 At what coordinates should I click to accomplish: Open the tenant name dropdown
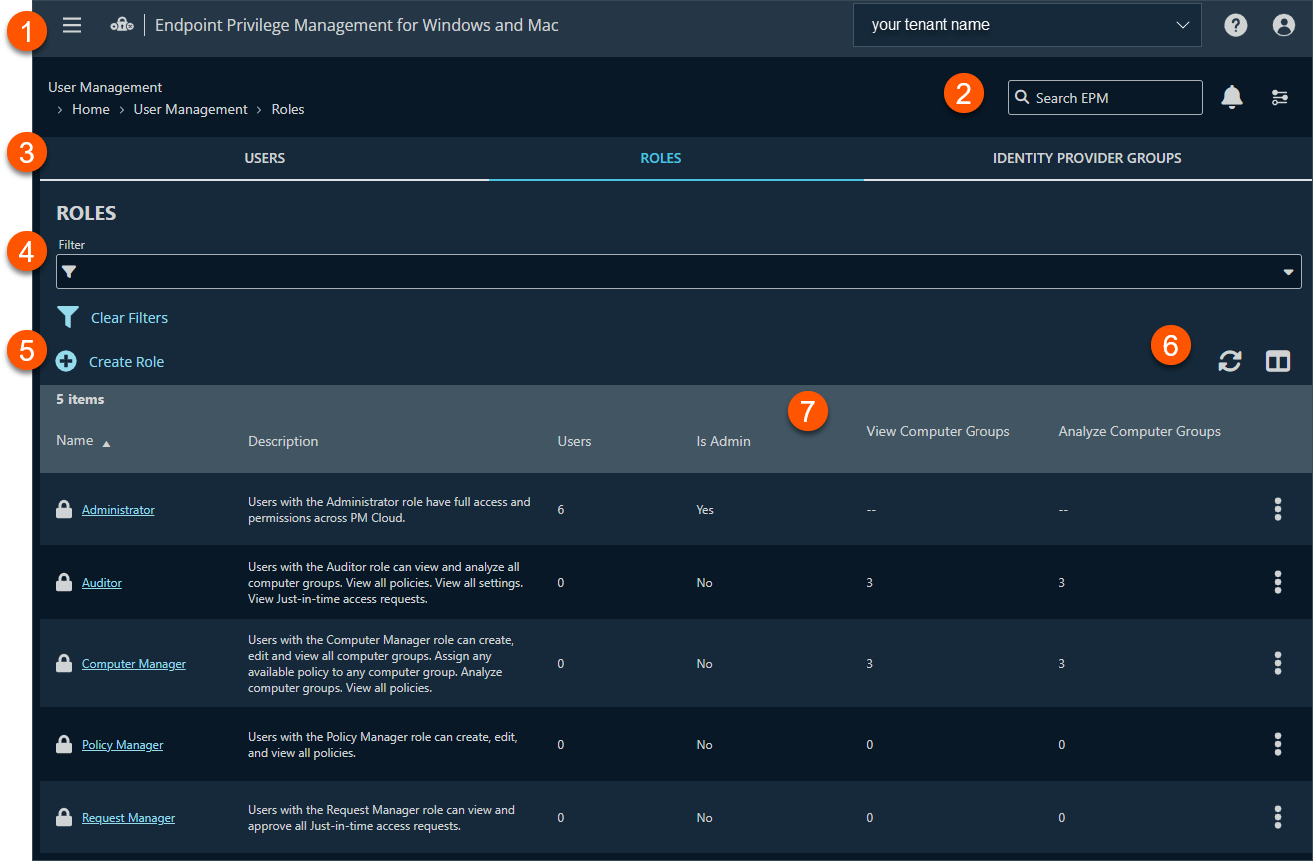pyautogui.click(x=1027, y=25)
